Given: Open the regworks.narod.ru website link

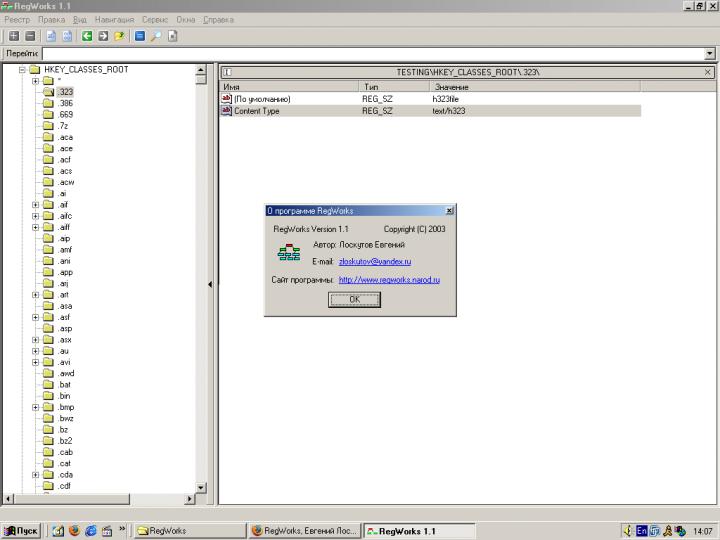Looking at the screenshot, I should 389,280.
